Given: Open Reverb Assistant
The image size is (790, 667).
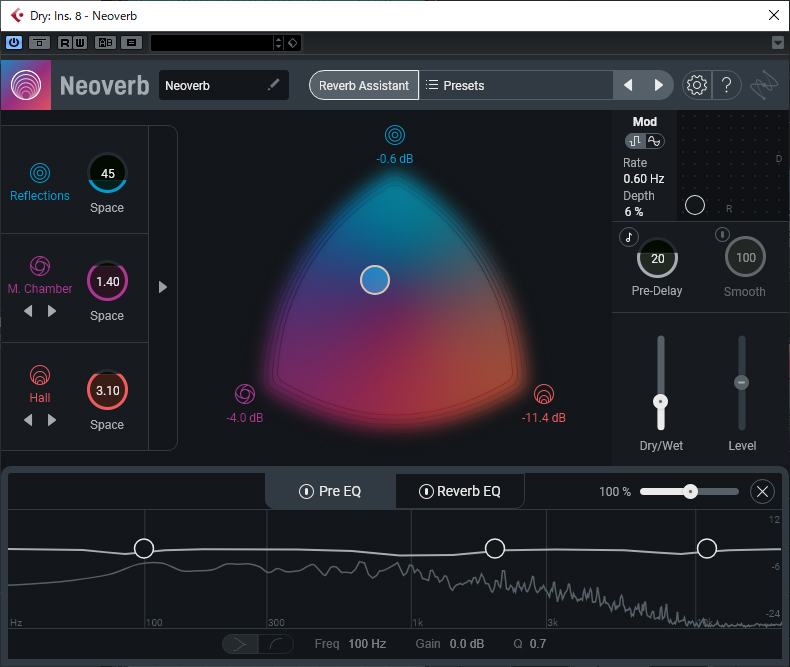Looking at the screenshot, I should click(x=364, y=85).
